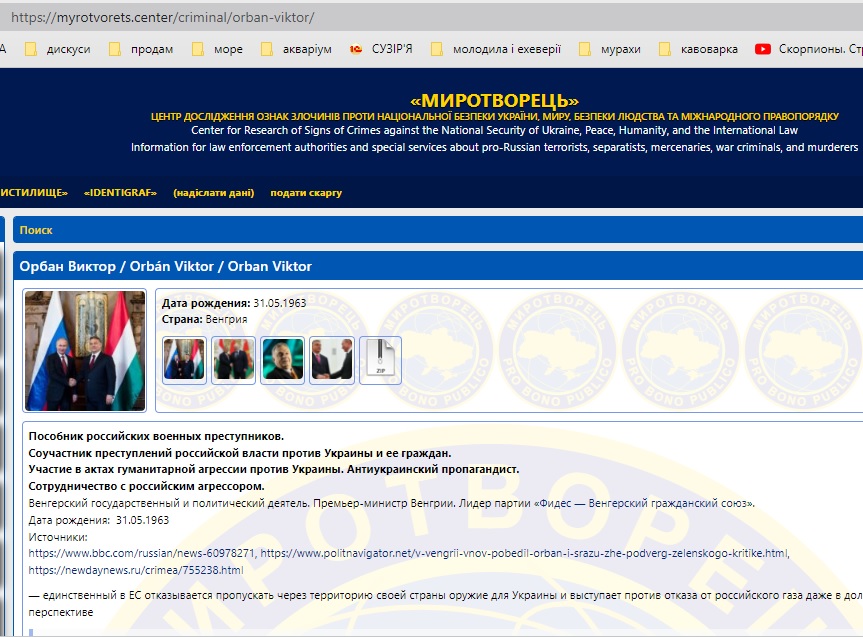Open the молодила і ехеверії bookmark folder

[x=496, y=50]
